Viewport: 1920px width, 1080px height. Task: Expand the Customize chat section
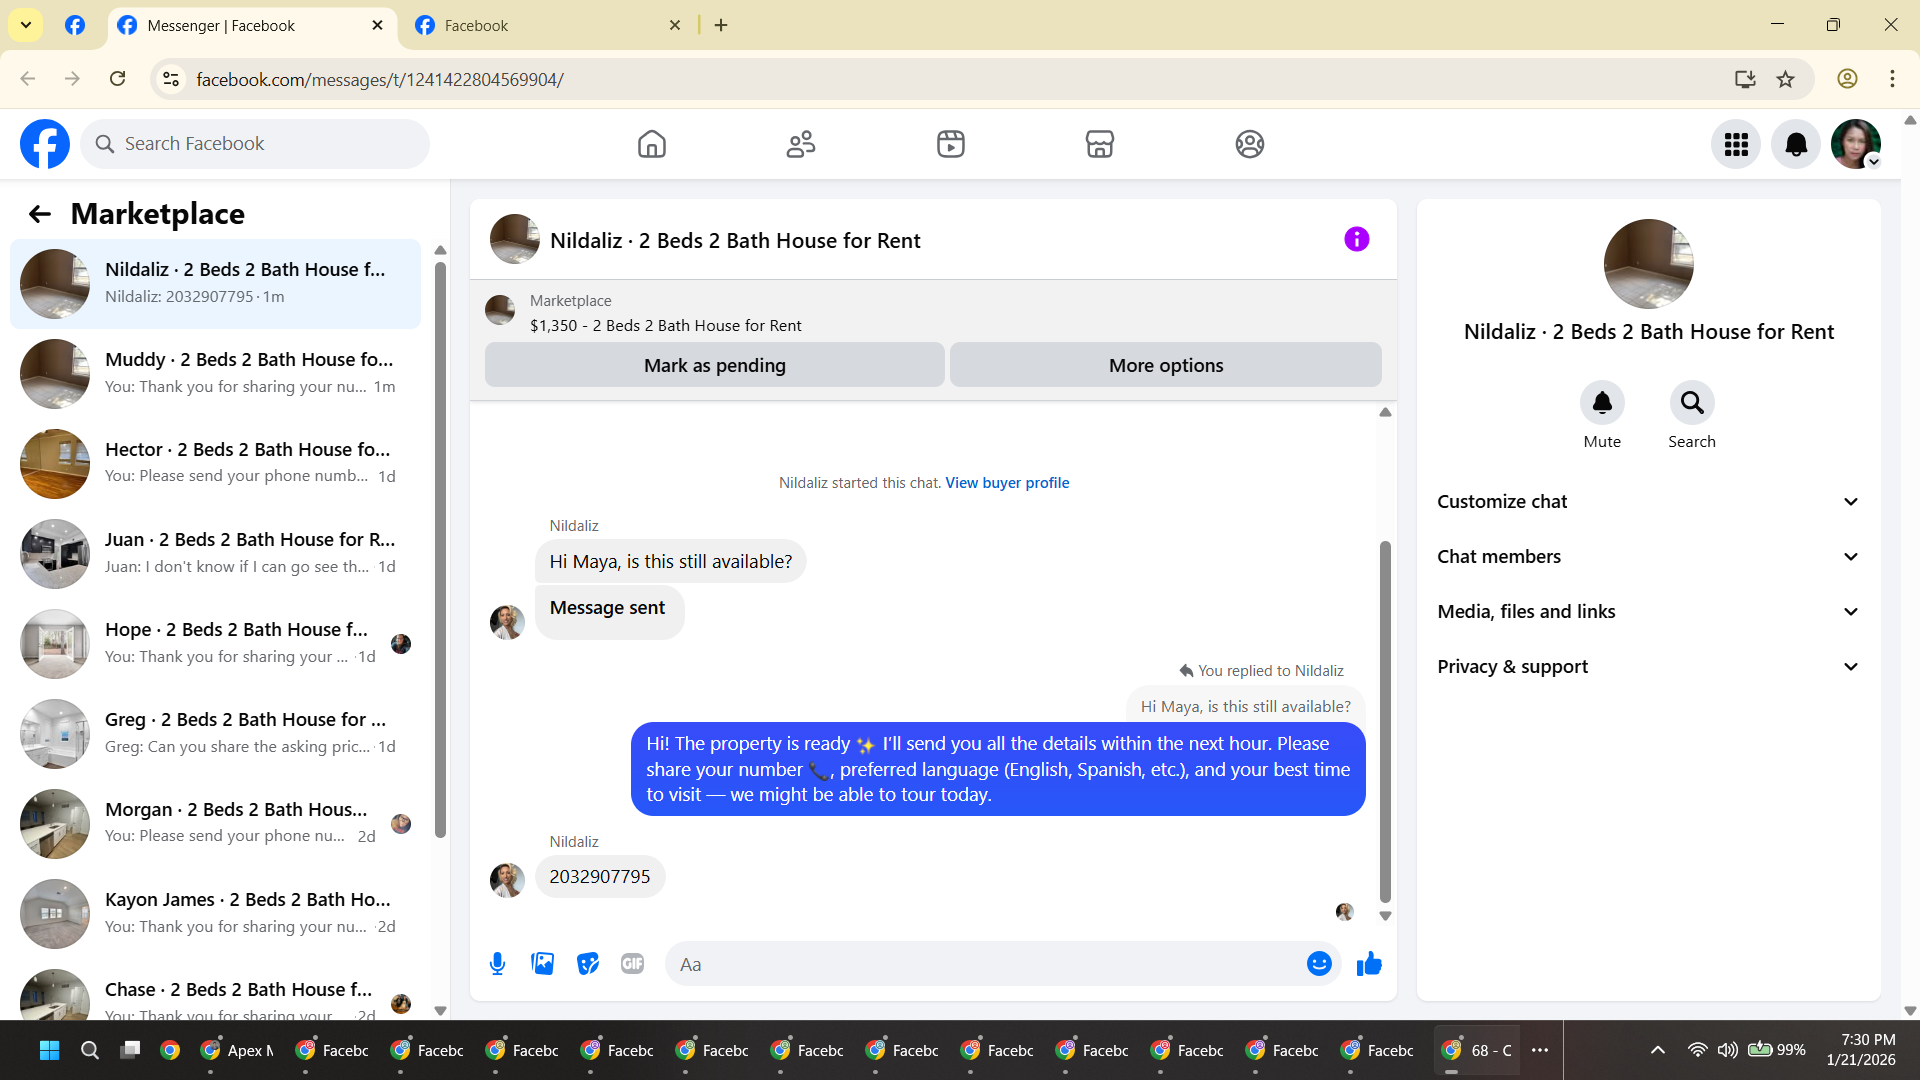[1648, 502]
